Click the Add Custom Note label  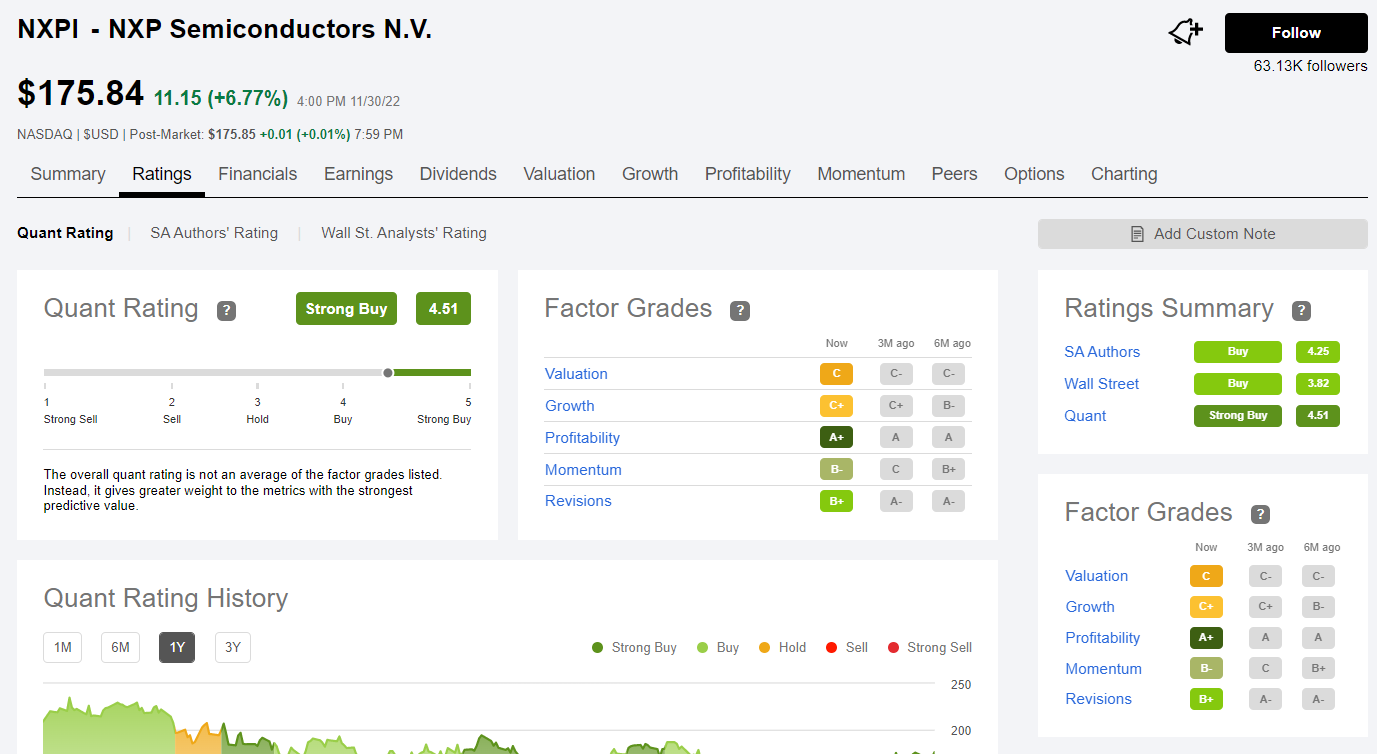click(1215, 234)
